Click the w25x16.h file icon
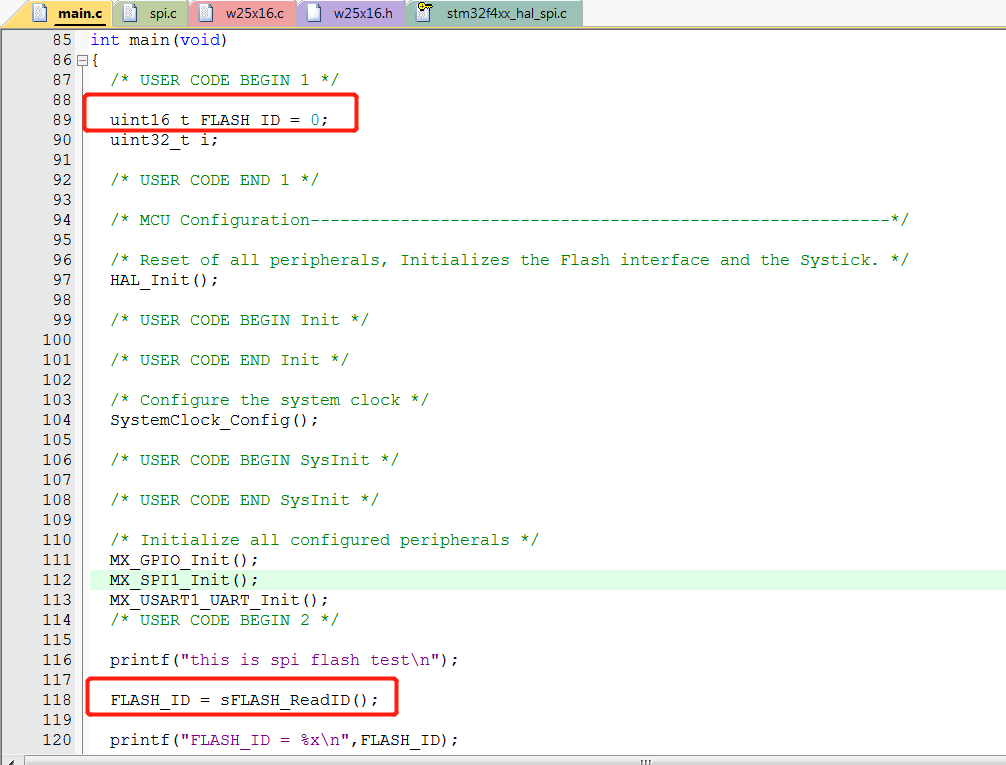Screen dimensions: 1006x765 tap(314, 12)
